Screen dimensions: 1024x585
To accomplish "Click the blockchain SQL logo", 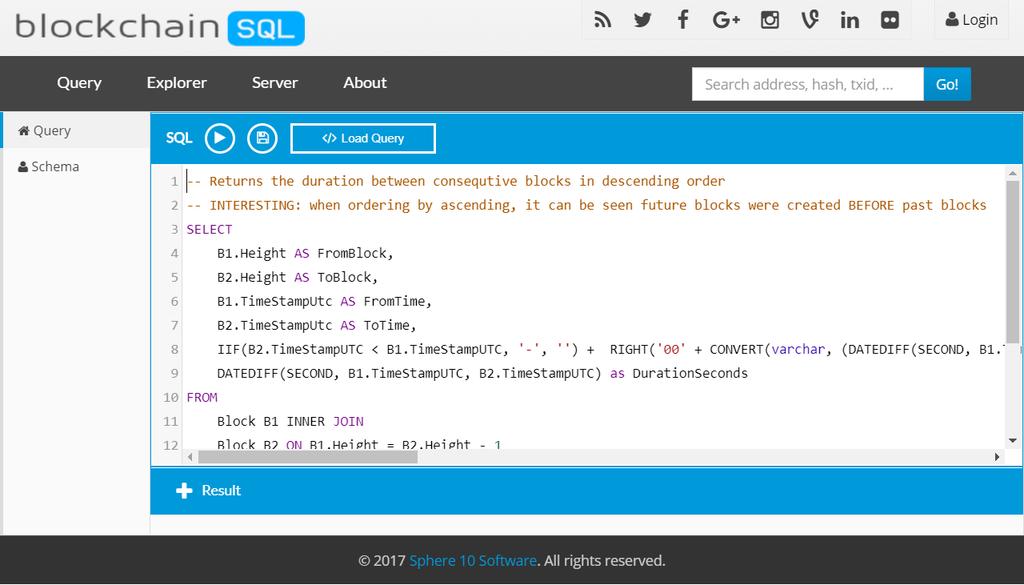I will click(160, 28).
